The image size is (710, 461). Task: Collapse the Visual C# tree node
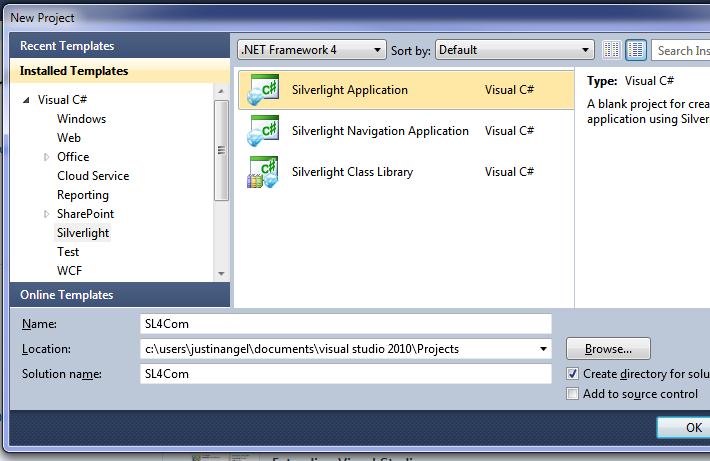tap(26, 100)
